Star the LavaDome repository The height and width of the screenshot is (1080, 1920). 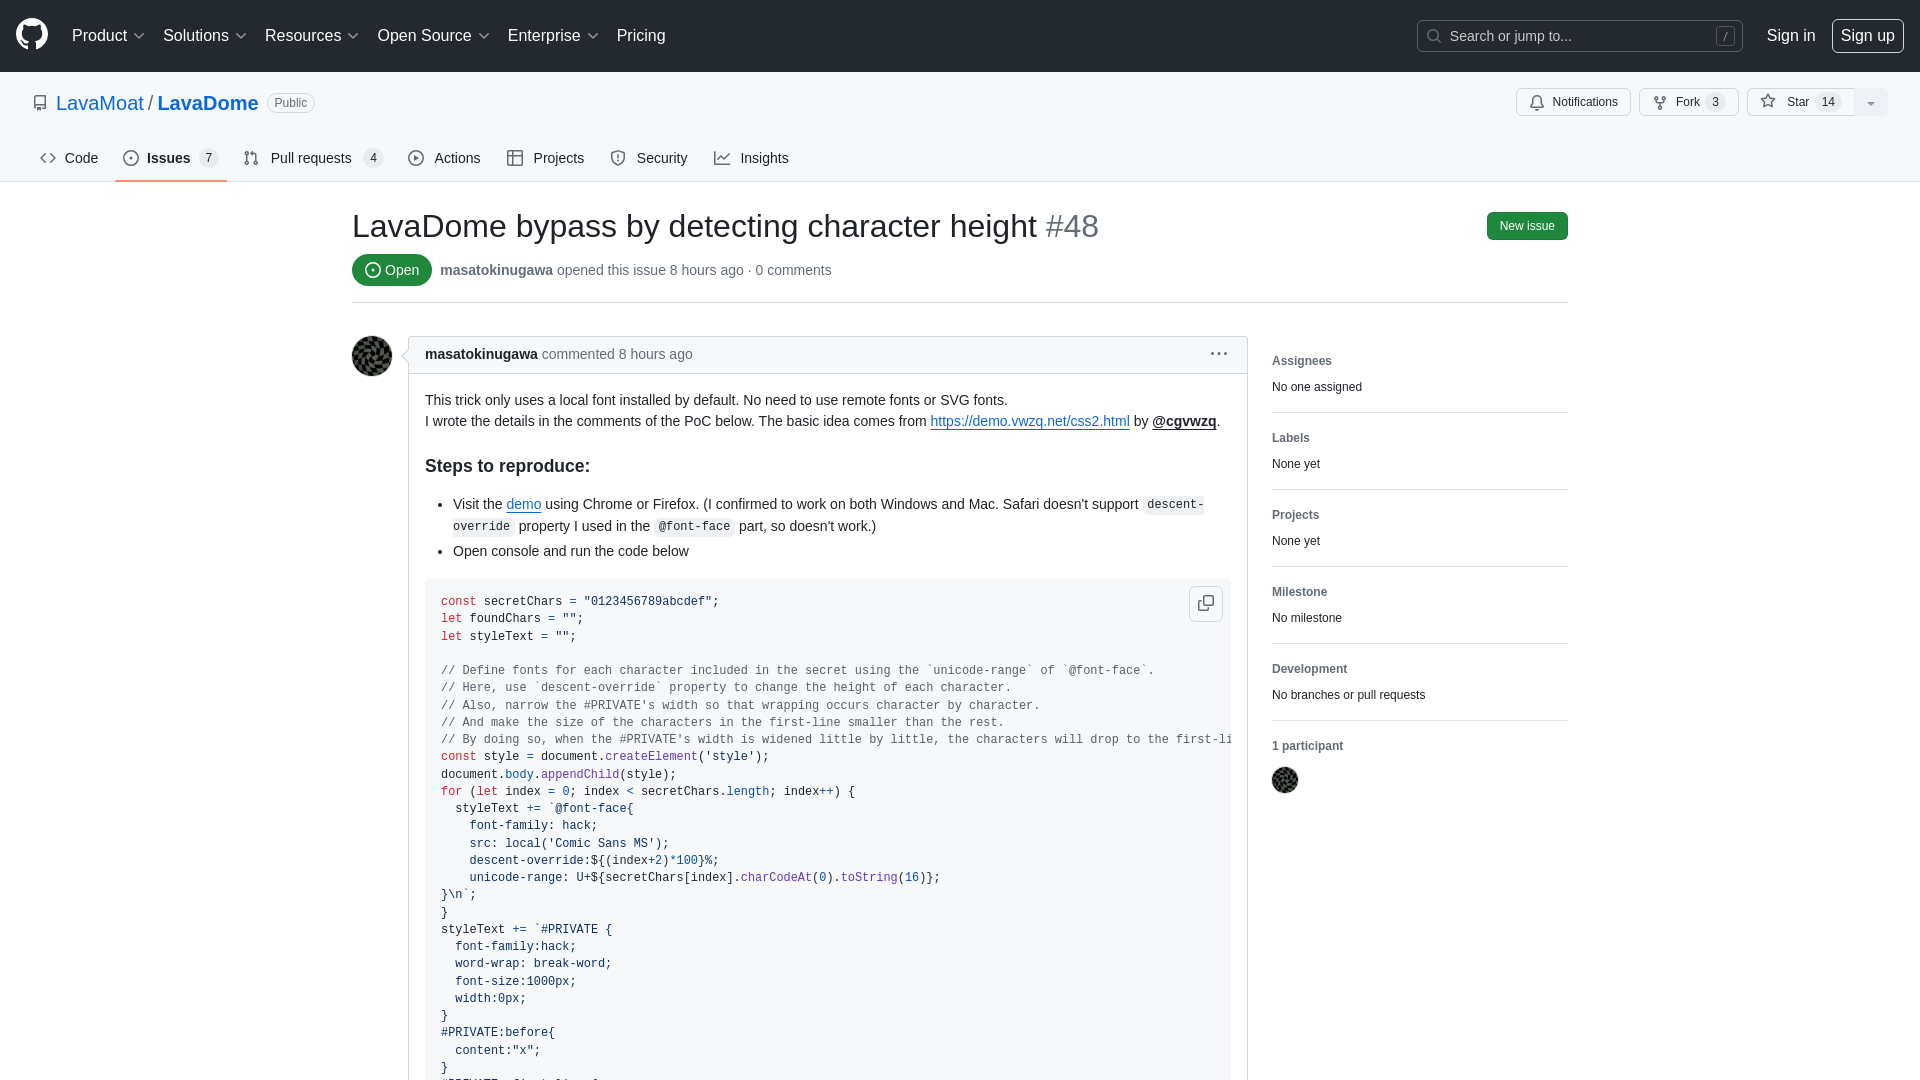click(1800, 102)
